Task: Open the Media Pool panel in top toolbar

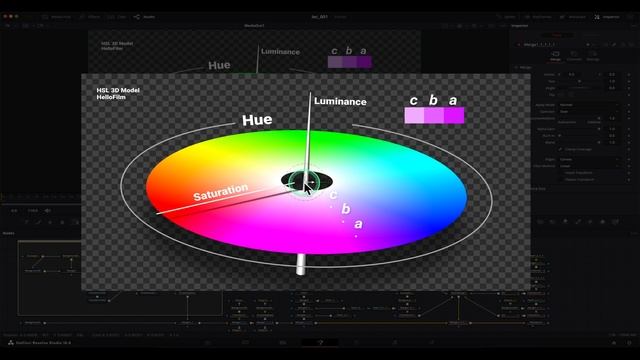Action: coord(57,17)
